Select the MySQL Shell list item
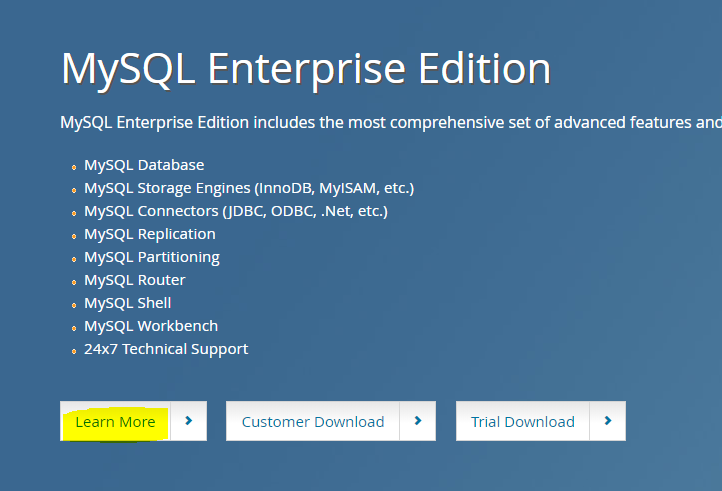 pyautogui.click(x=128, y=303)
